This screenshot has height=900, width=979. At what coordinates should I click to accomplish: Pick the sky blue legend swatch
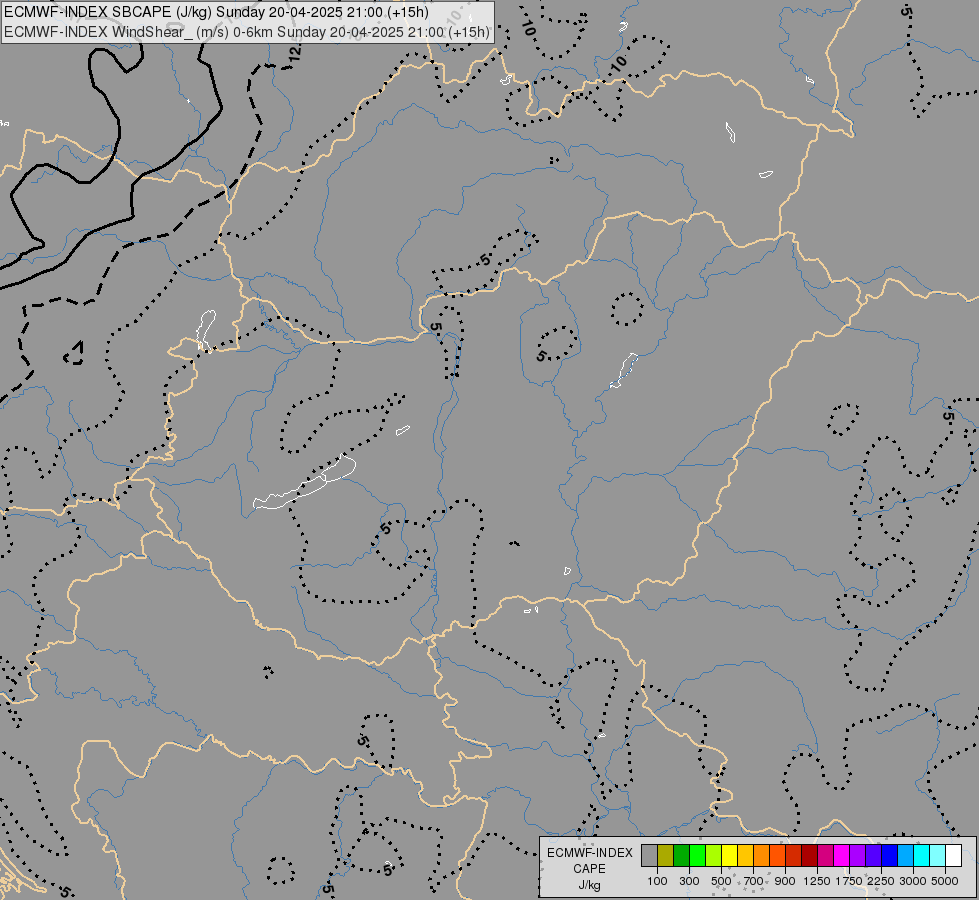905,856
